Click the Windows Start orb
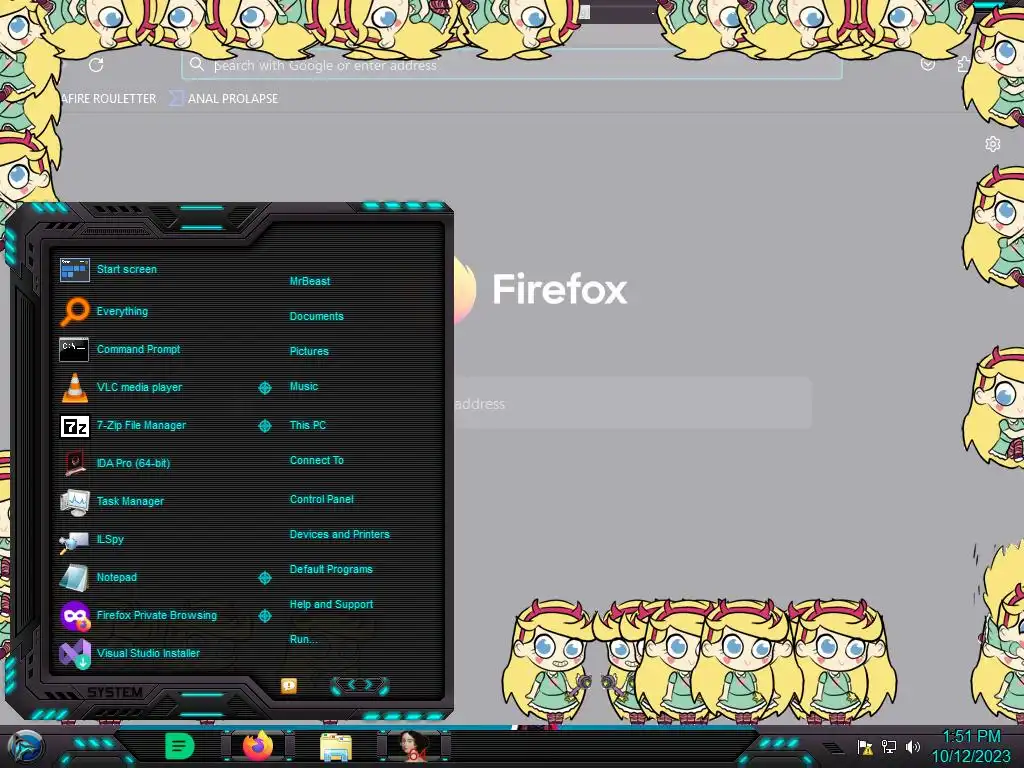This screenshot has width=1024, height=768. point(26,746)
